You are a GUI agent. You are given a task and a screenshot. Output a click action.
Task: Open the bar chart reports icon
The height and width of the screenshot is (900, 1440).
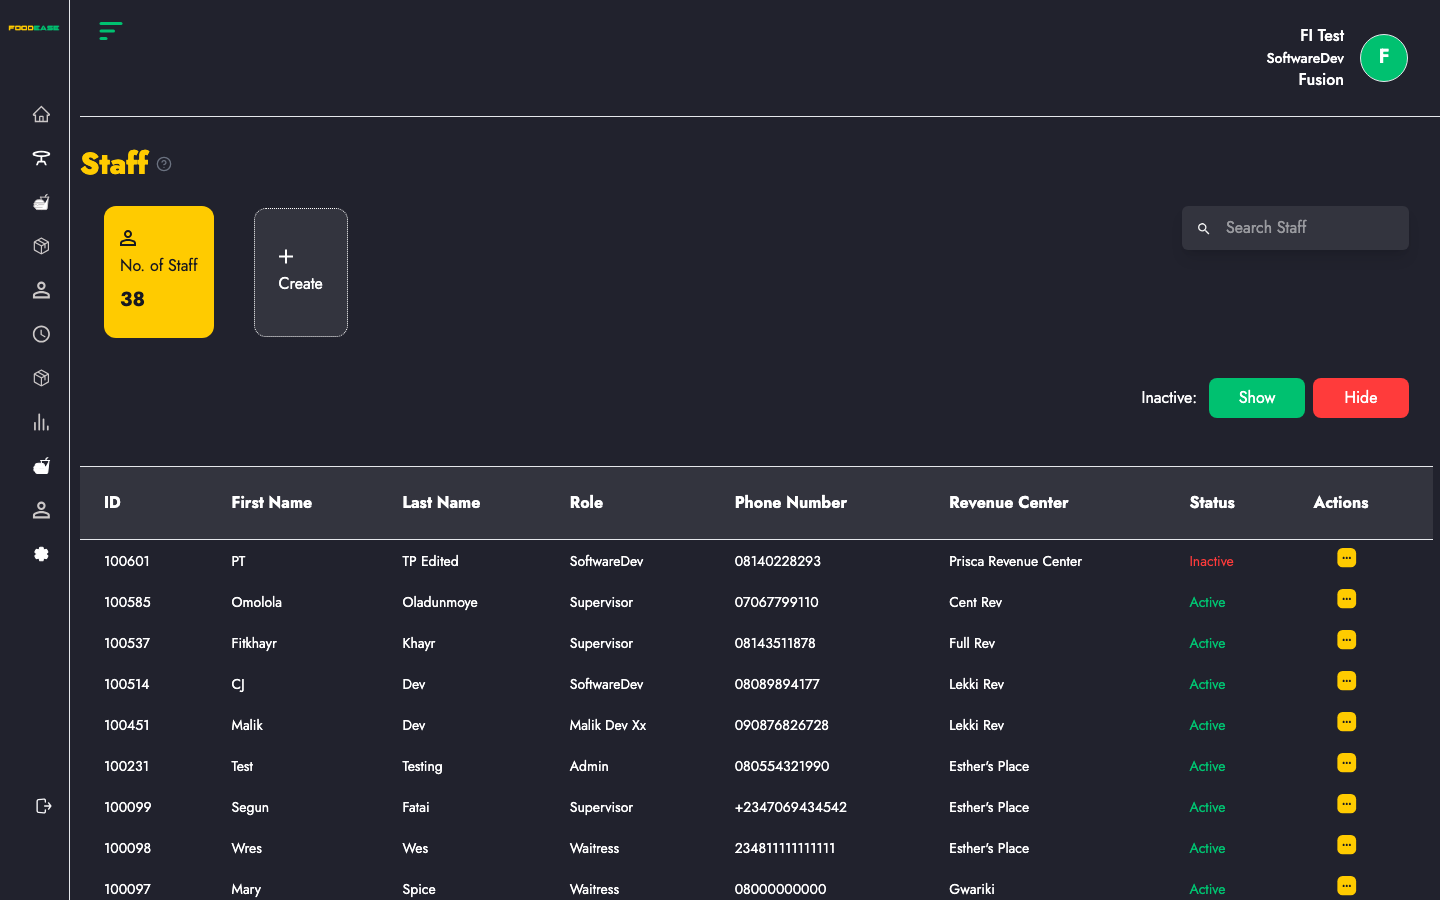(x=41, y=422)
